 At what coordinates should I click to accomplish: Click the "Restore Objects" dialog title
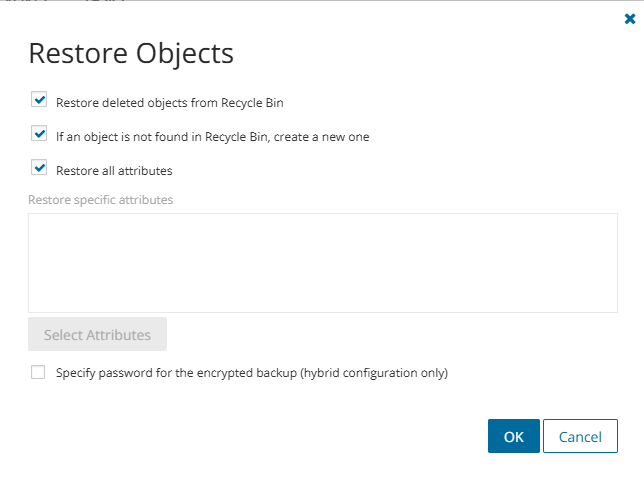click(131, 53)
